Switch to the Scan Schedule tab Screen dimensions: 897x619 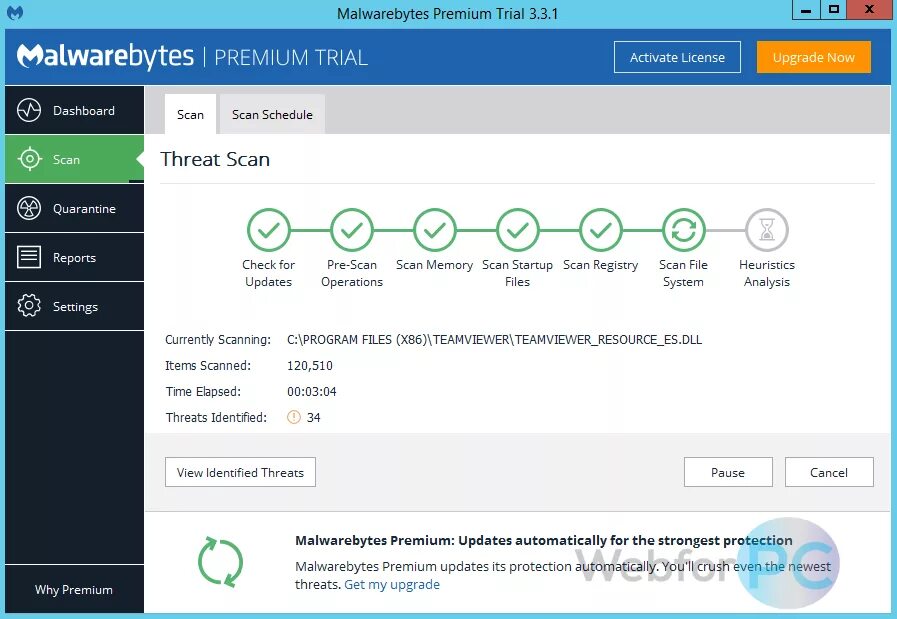[x=272, y=114]
